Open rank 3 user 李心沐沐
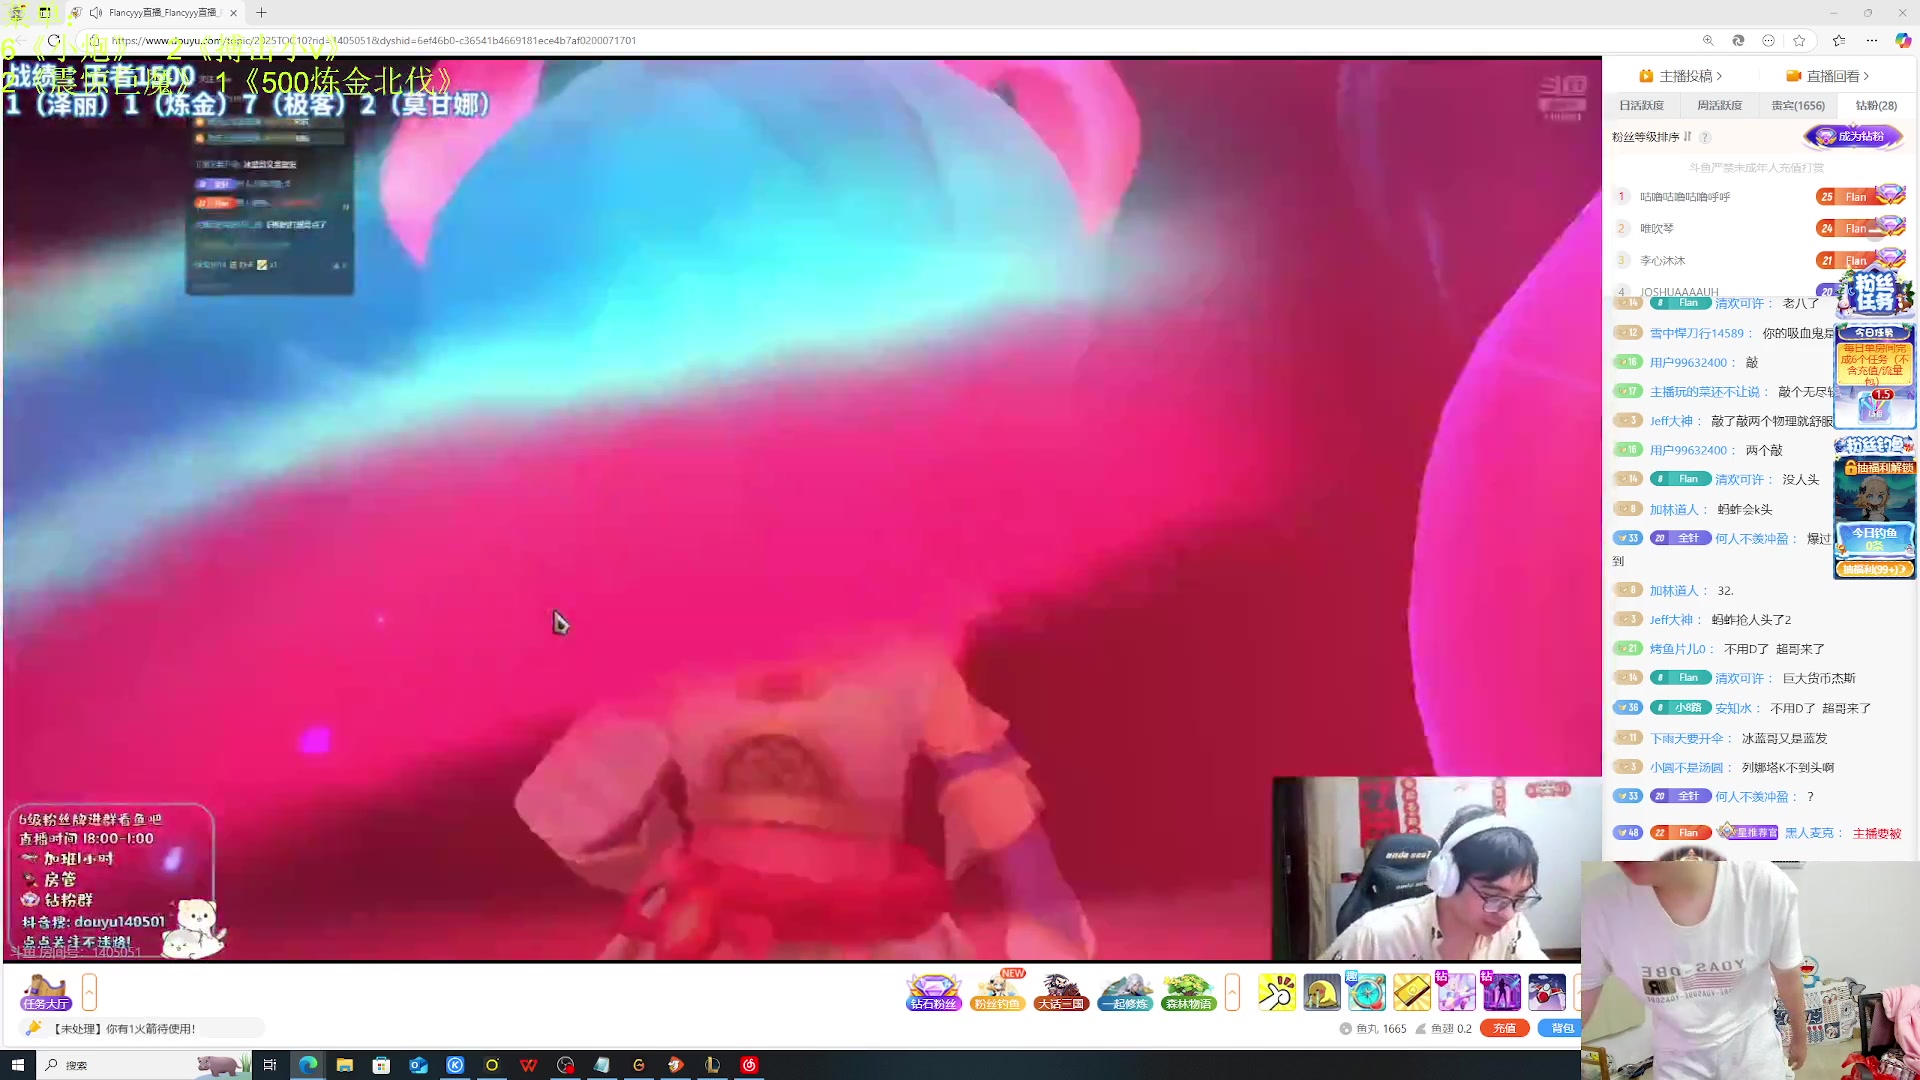The image size is (1920, 1080). click(1663, 261)
